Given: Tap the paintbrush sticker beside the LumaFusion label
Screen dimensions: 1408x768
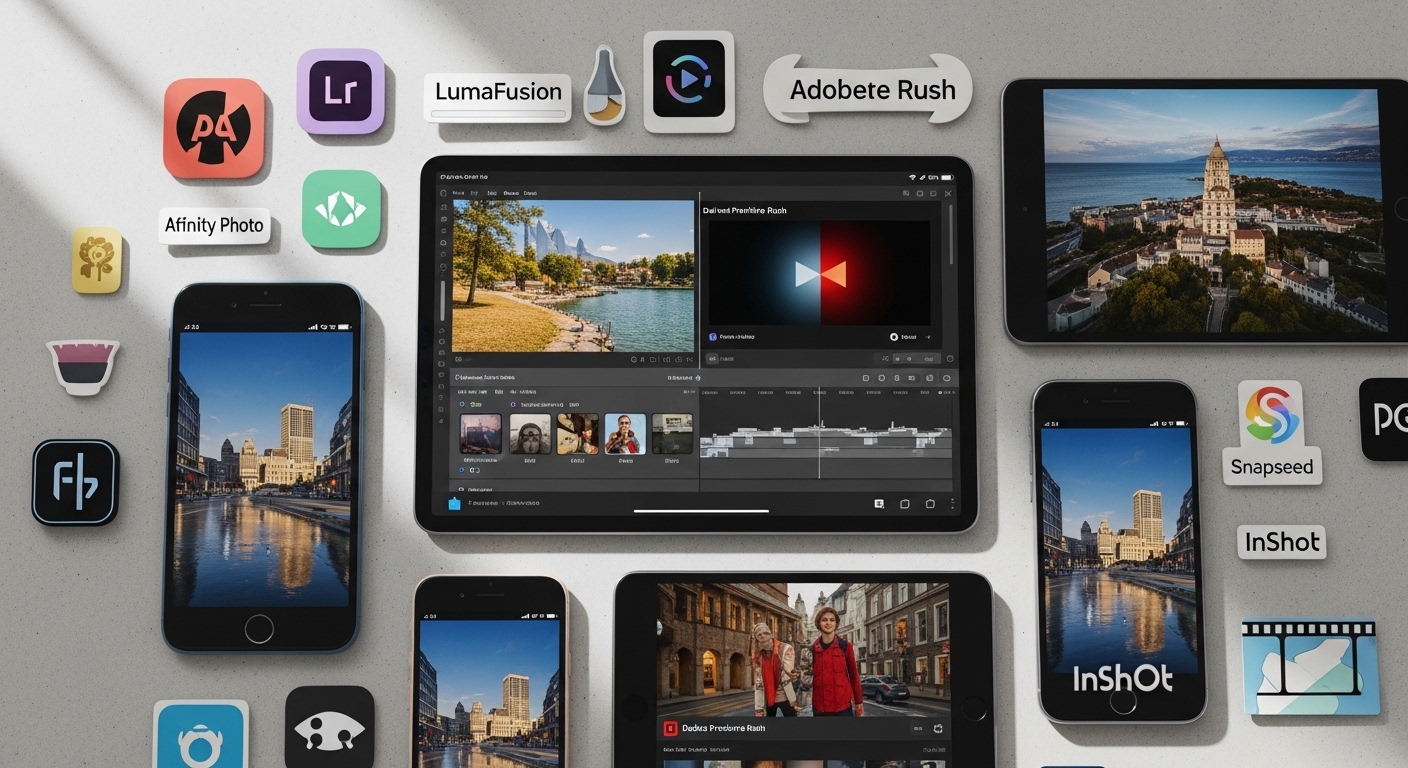Looking at the screenshot, I should tap(604, 87).
